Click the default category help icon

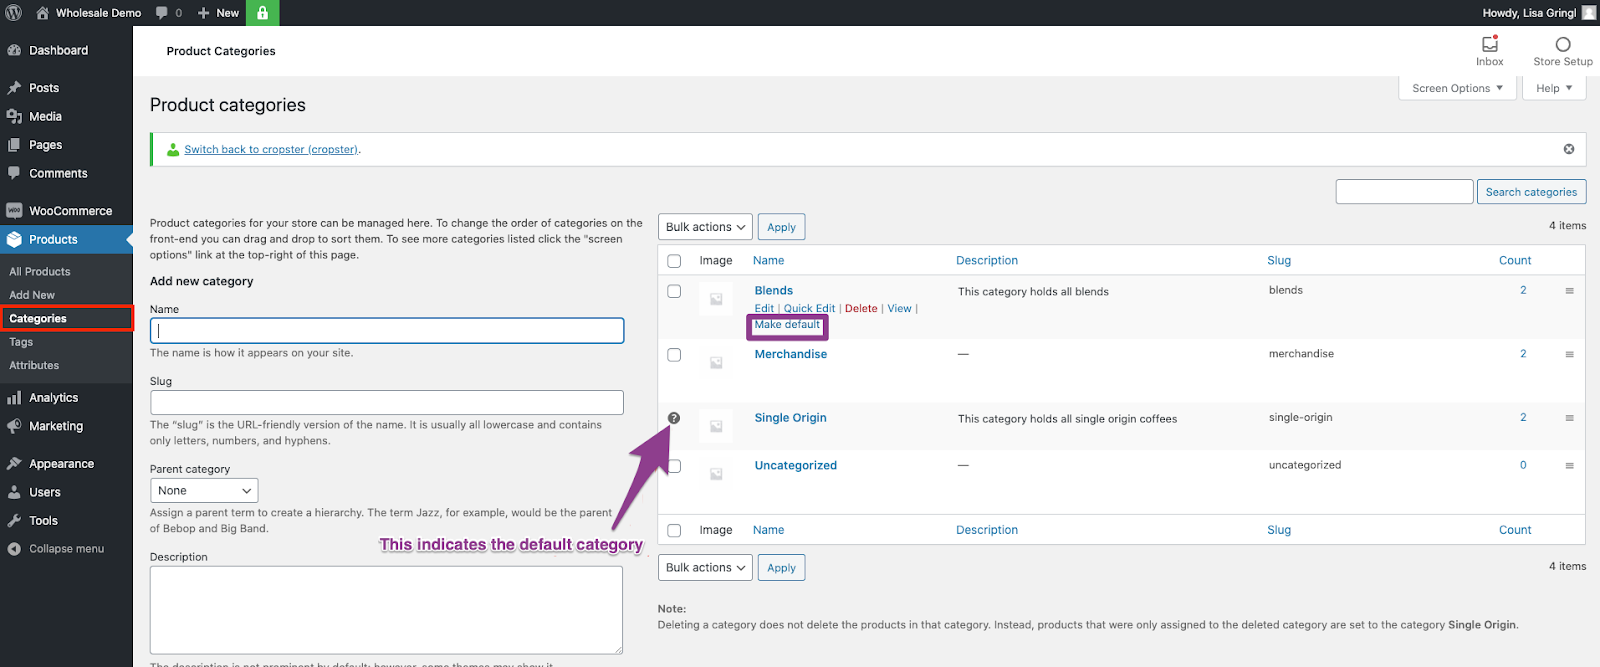(674, 418)
